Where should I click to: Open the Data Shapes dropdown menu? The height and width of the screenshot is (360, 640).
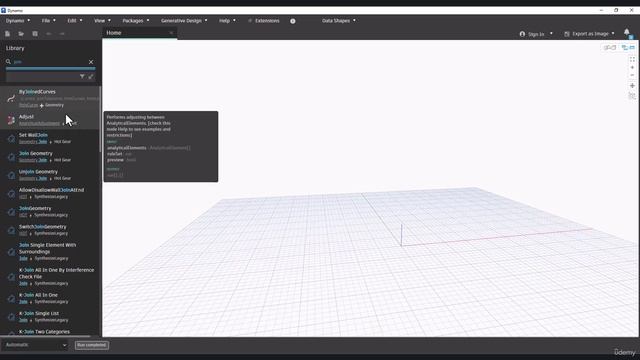(339, 20)
